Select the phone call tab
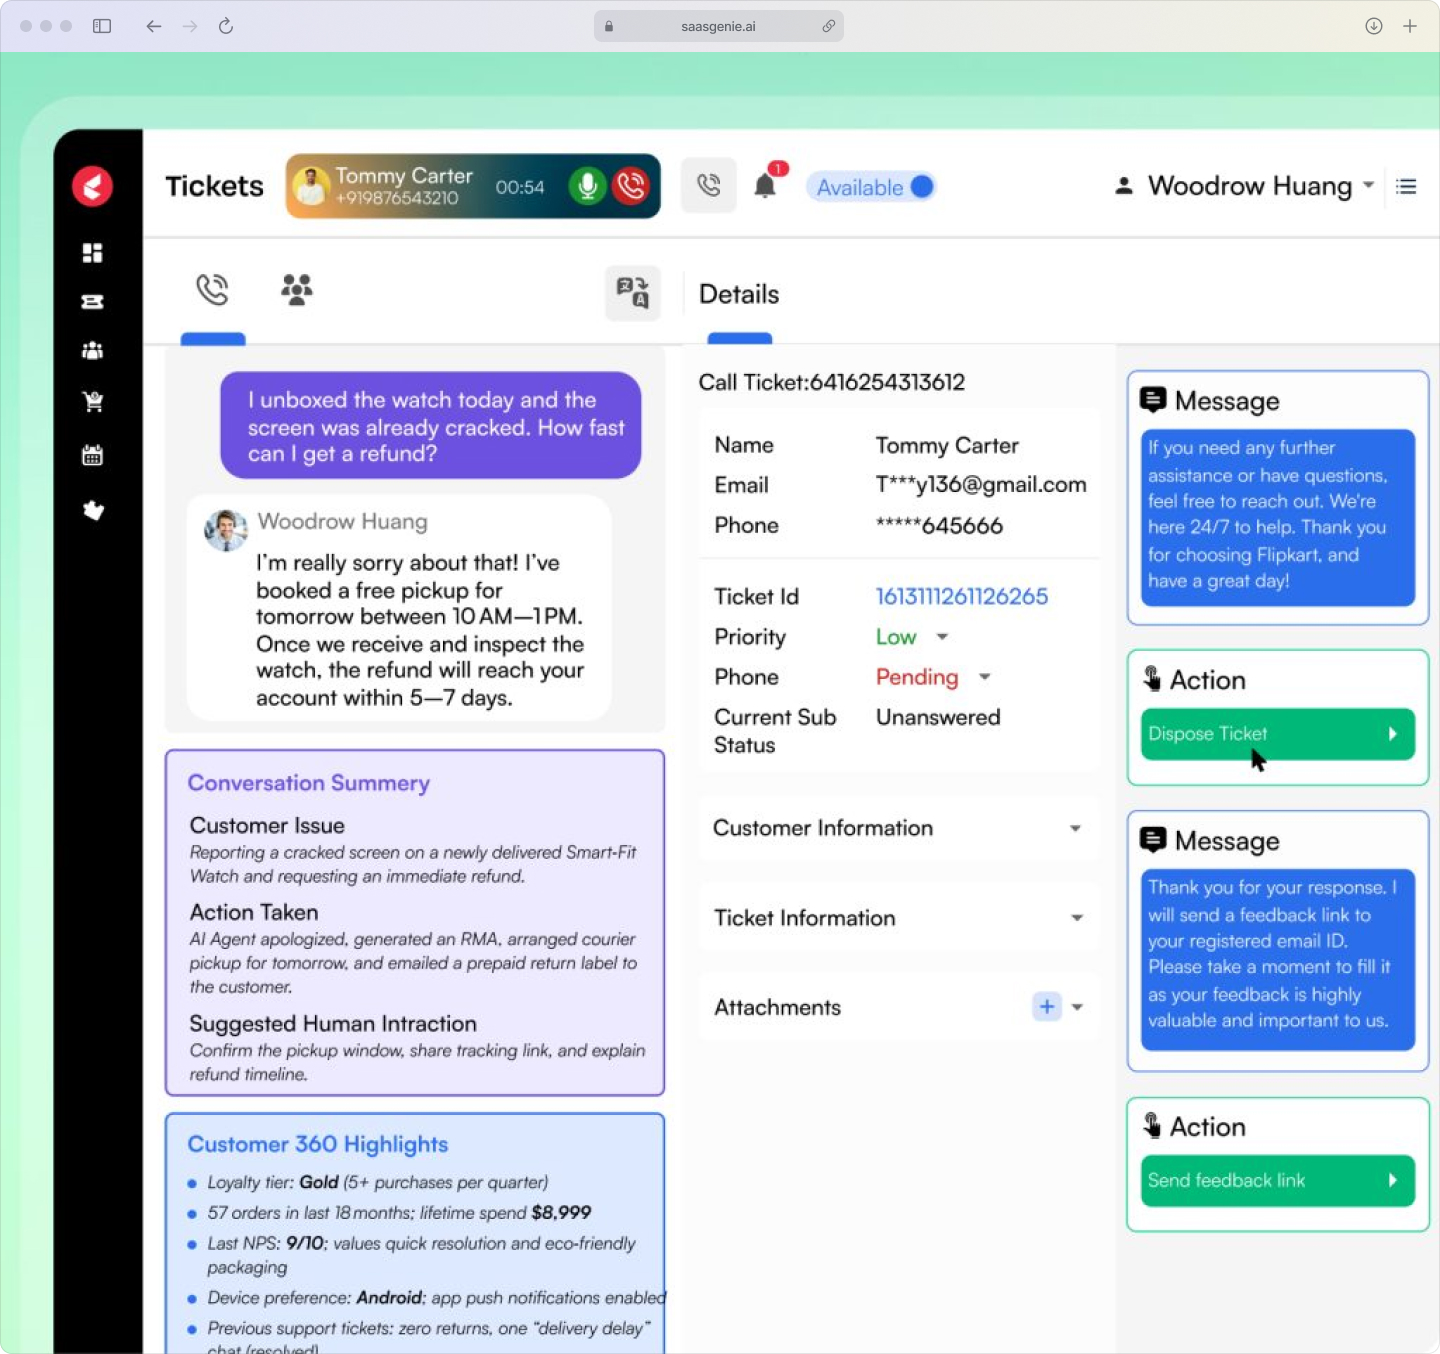 (213, 290)
